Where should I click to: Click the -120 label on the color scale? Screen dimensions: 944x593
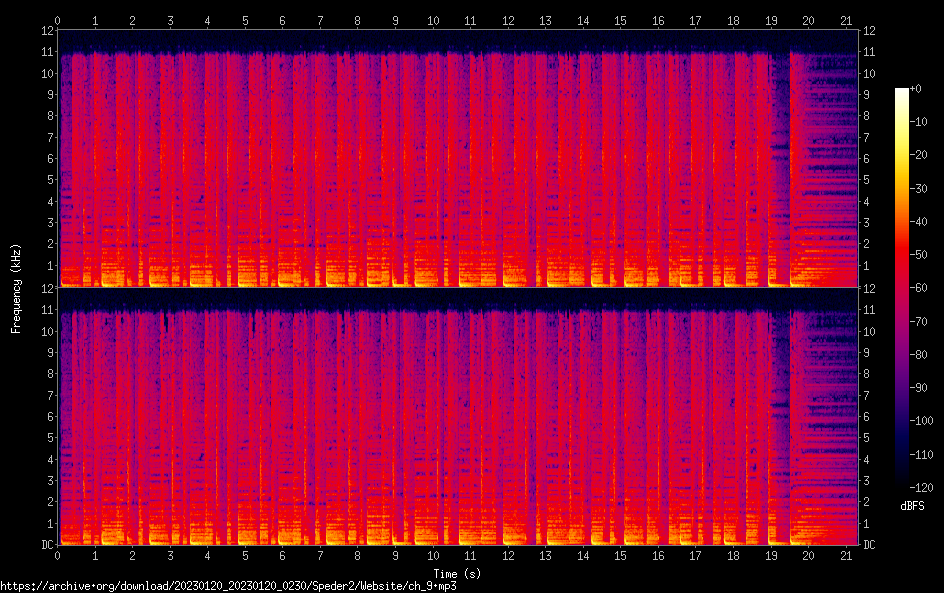pyautogui.click(x=922, y=489)
